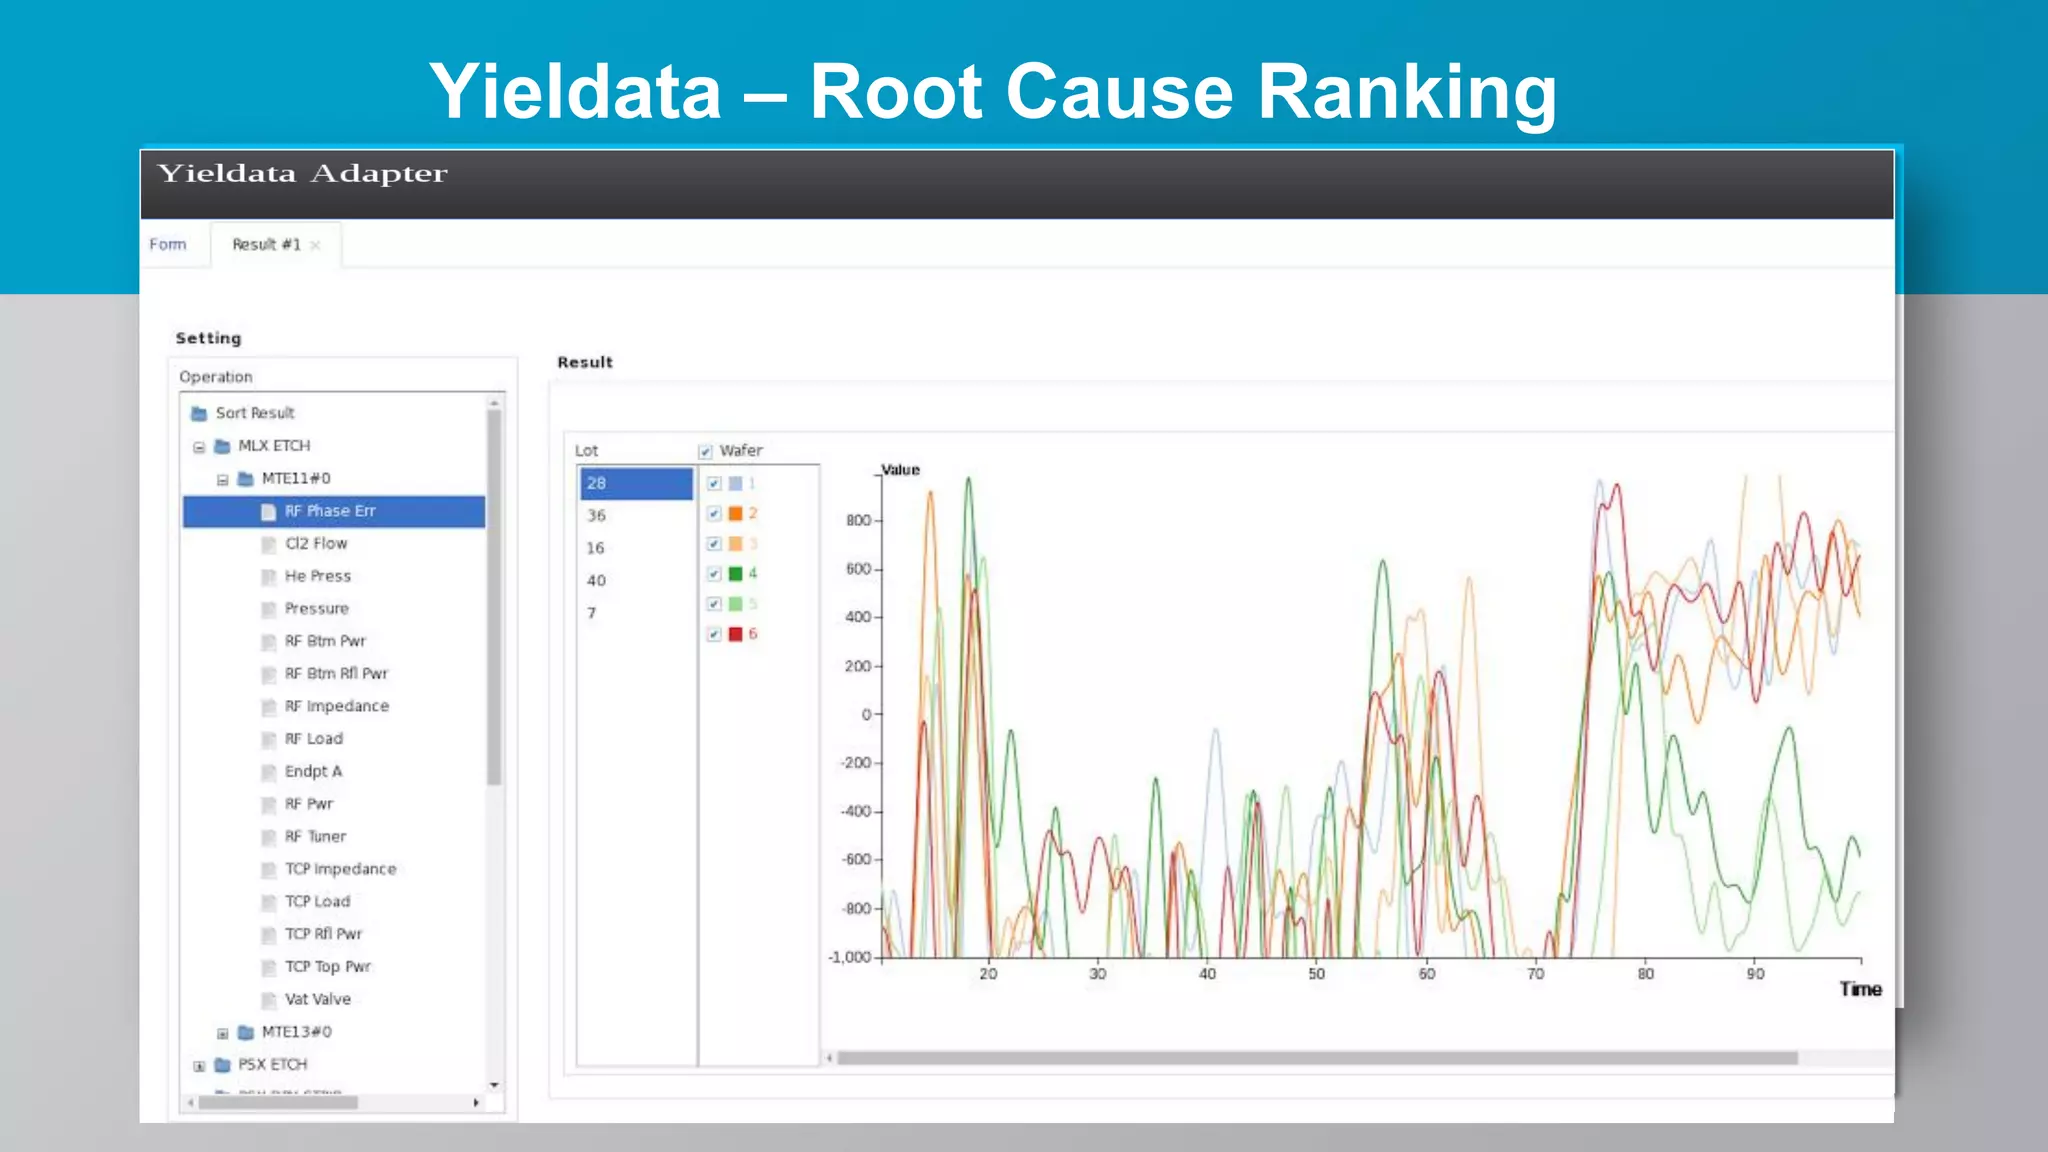The image size is (2048, 1152).
Task: Select lot 16 in the Lot list
Action: [x=636, y=548]
